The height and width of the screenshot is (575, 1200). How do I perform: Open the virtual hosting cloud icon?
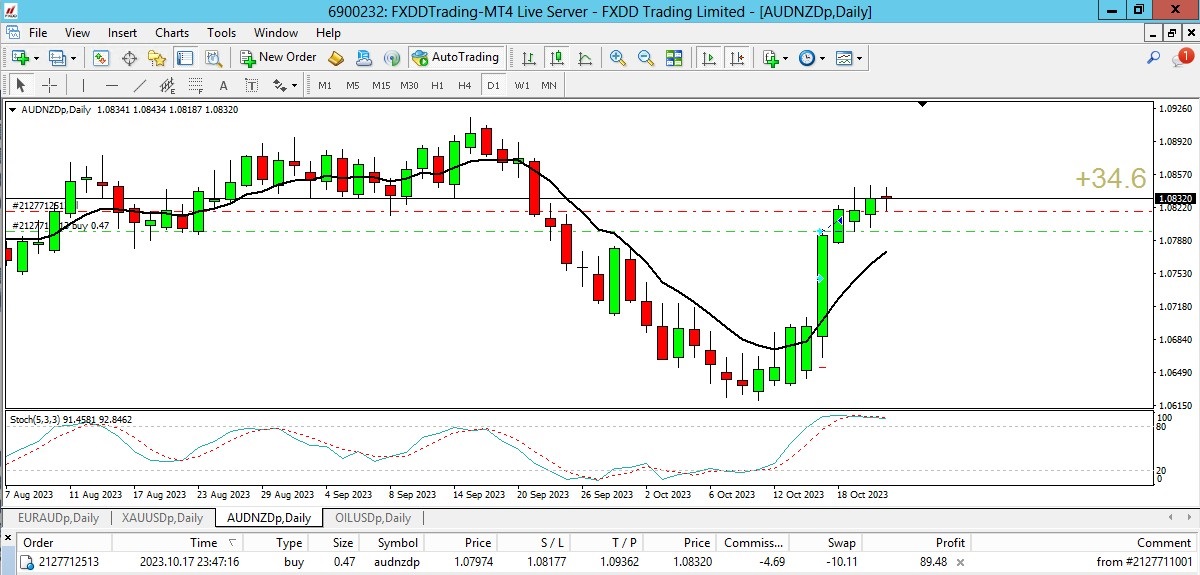[x=364, y=58]
